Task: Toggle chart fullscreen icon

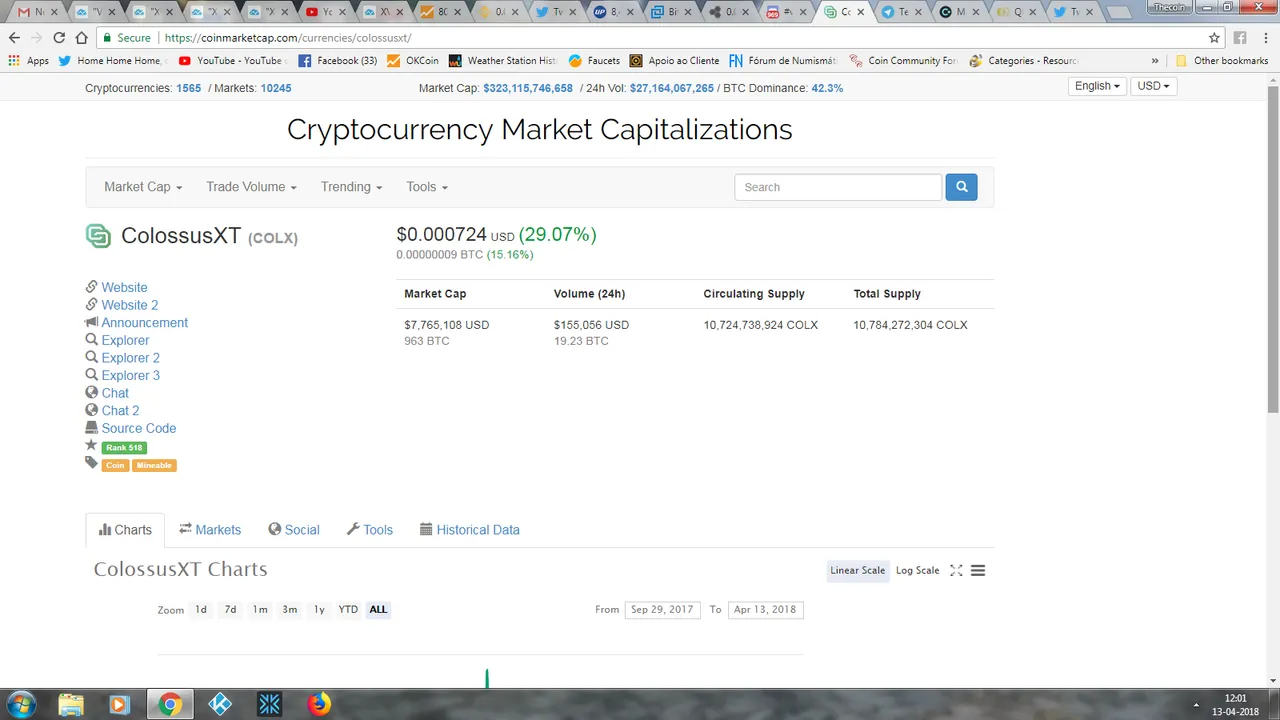Action: (x=956, y=570)
